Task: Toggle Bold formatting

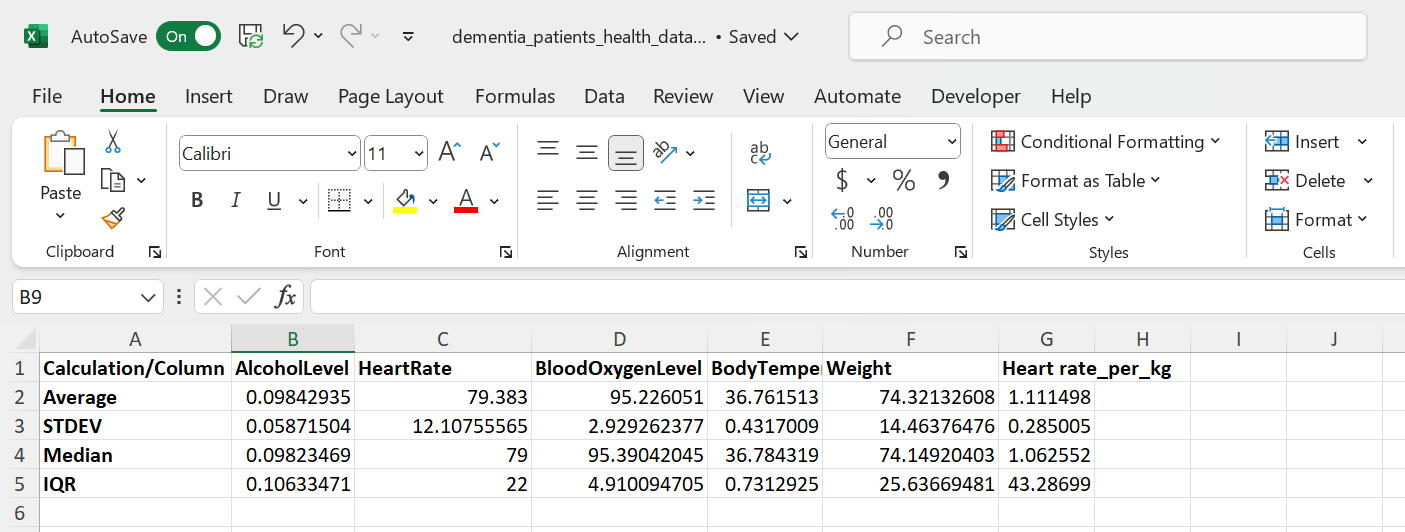Action: point(197,201)
